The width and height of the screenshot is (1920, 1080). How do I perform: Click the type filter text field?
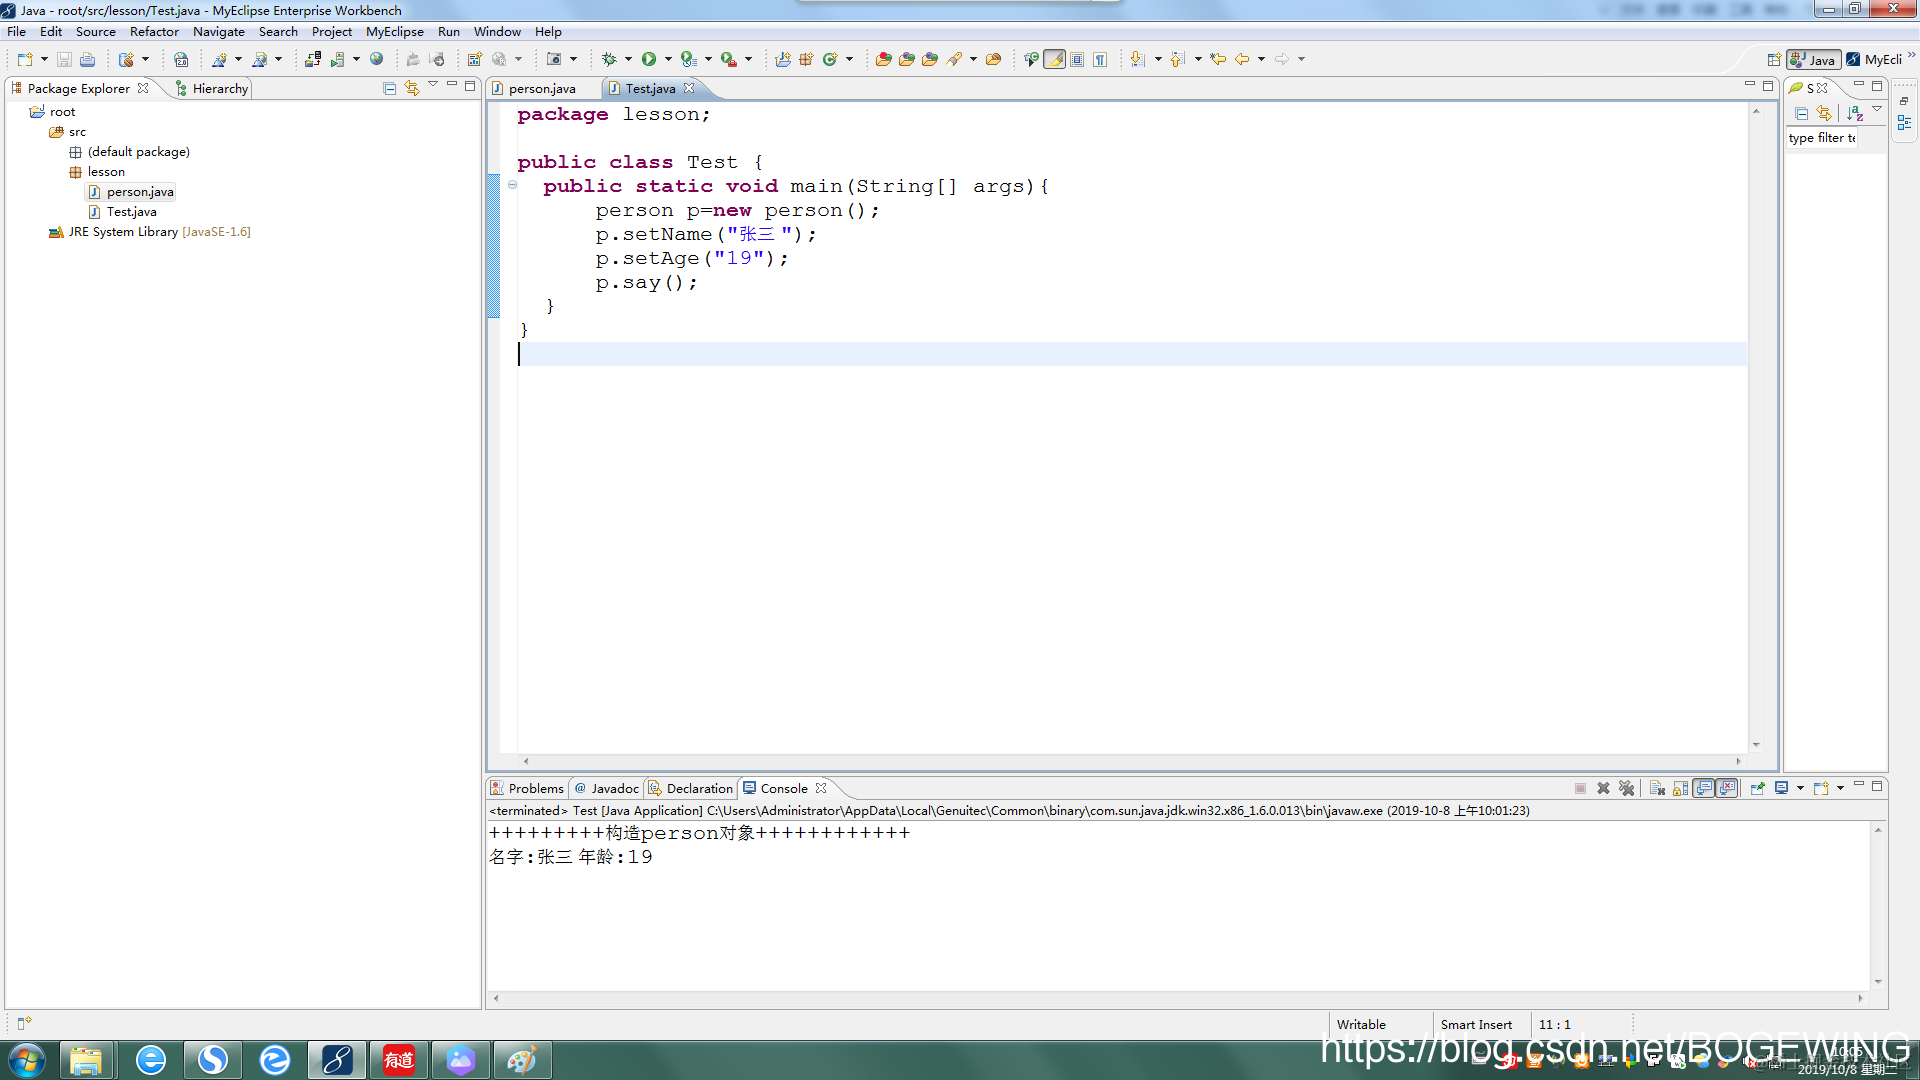click(1821, 138)
